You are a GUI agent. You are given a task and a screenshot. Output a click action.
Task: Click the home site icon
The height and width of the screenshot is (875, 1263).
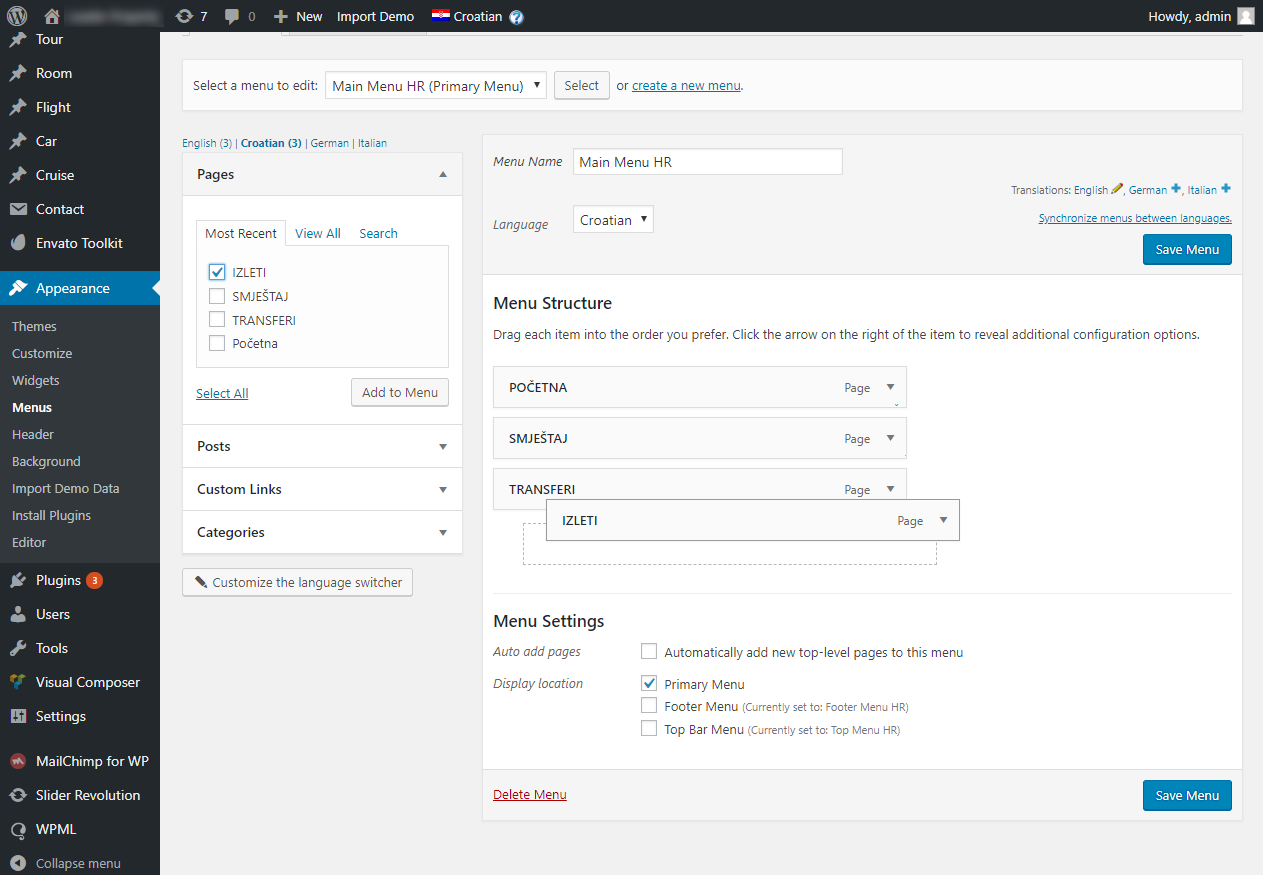coord(52,16)
